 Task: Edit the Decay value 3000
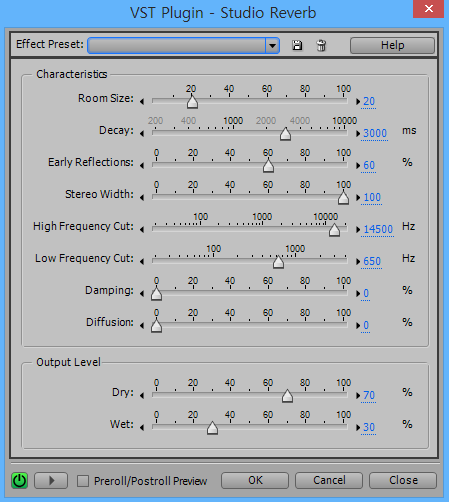375,133
